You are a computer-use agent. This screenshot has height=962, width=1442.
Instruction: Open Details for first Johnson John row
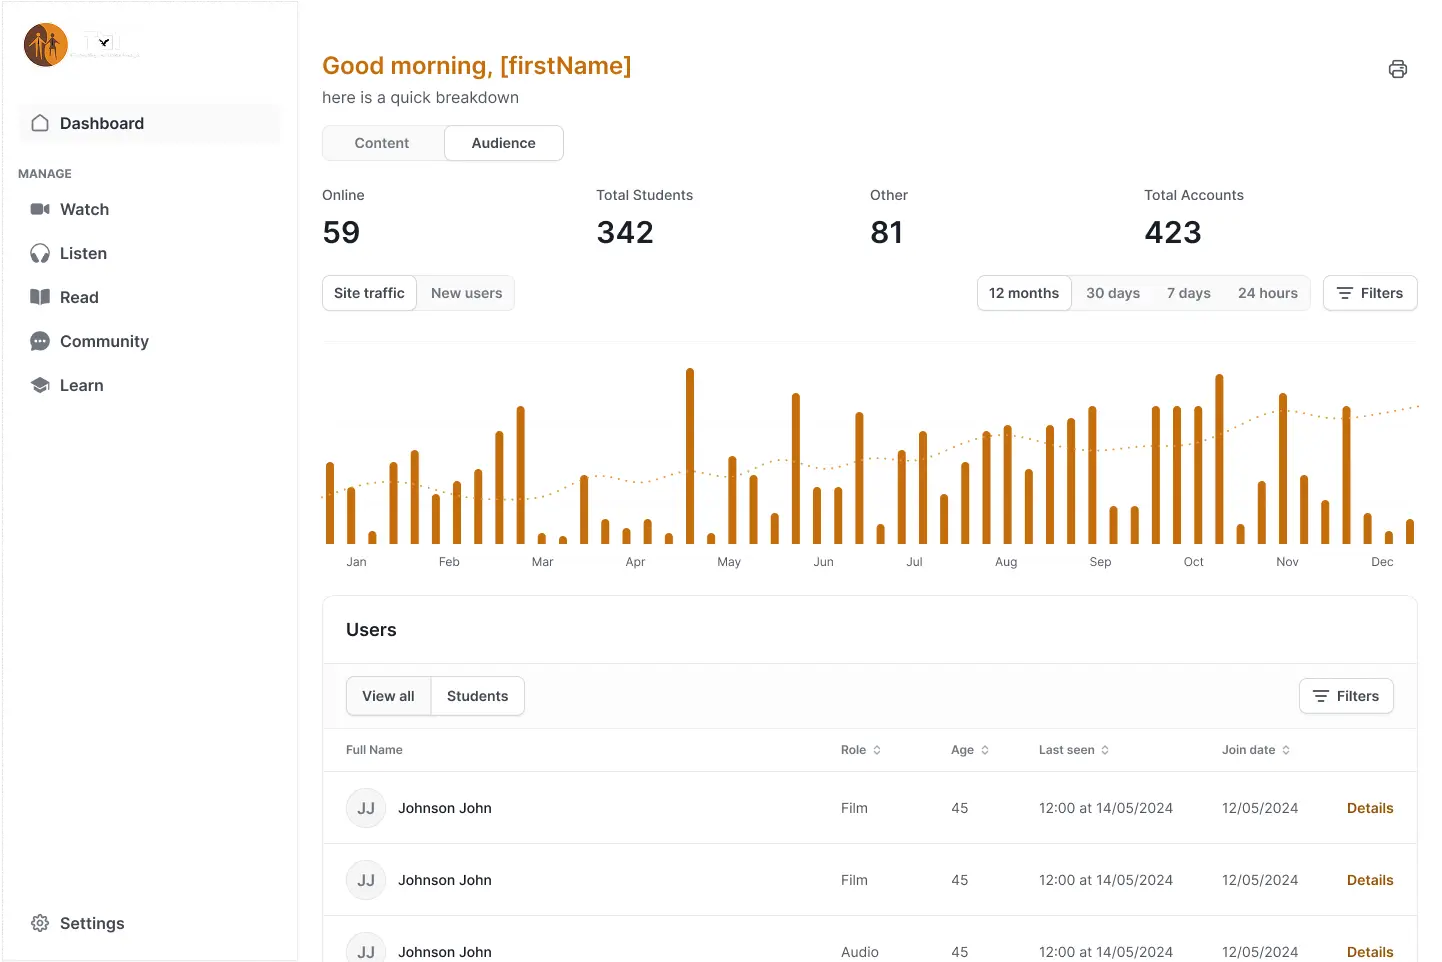[x=1369, y=808]
